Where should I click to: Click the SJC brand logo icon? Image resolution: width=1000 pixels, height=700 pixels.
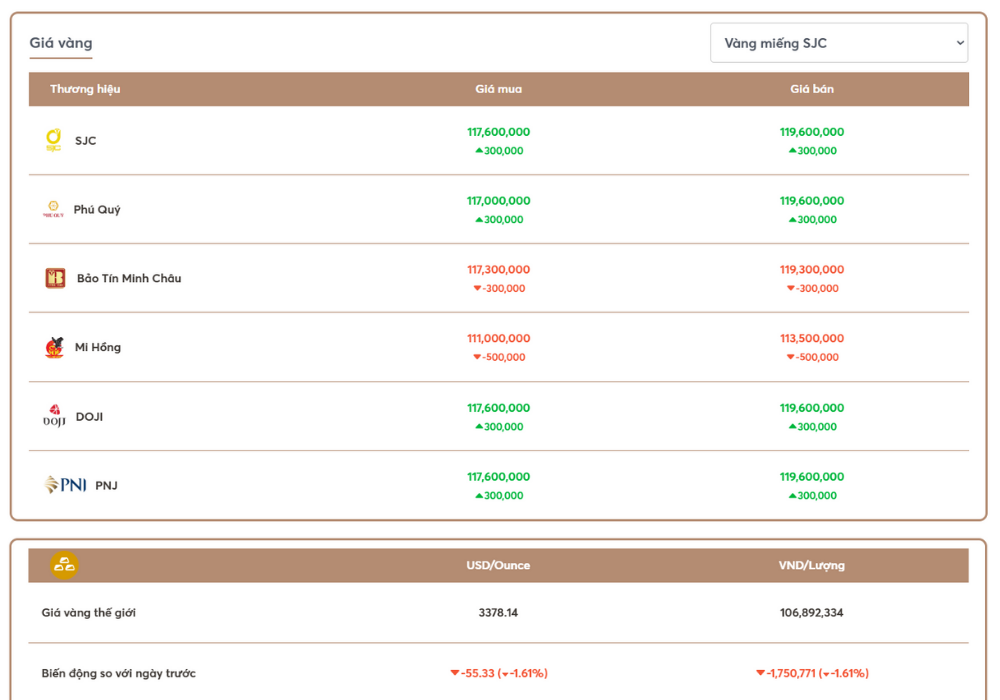pos(54,140)
